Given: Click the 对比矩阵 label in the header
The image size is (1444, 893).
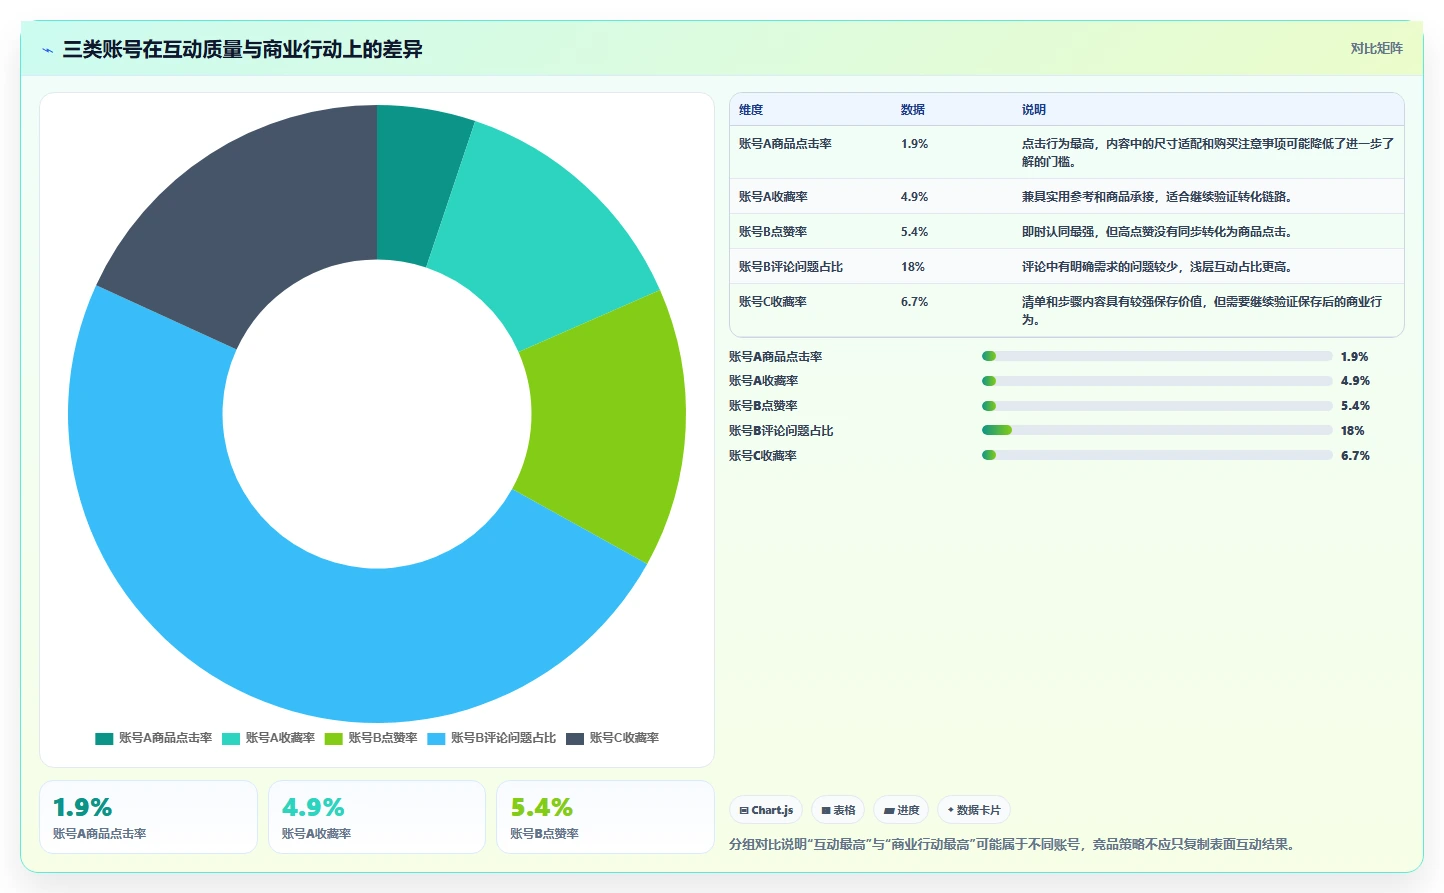Looking at the screenshot, I should point(1376,48).
